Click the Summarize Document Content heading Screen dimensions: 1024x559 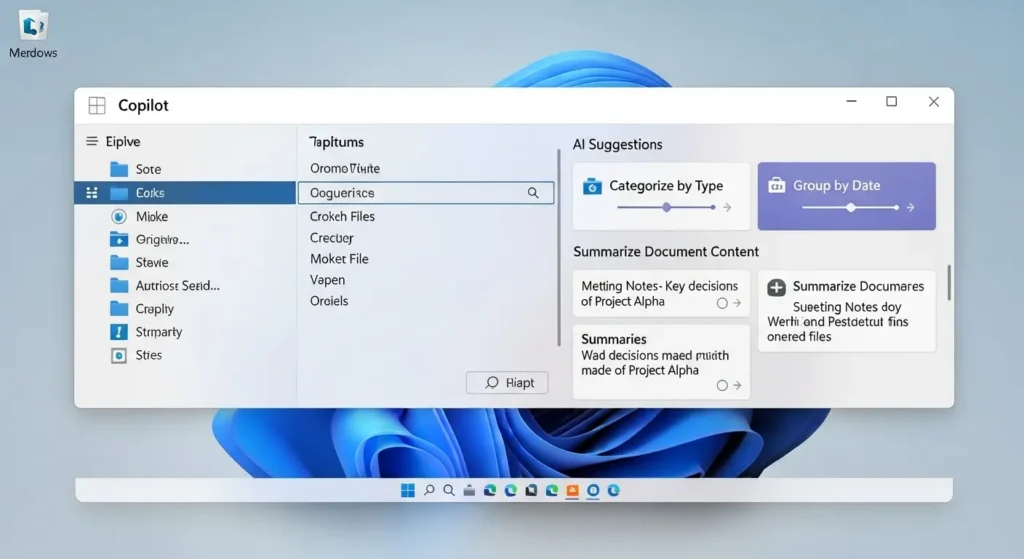(665, 251)
